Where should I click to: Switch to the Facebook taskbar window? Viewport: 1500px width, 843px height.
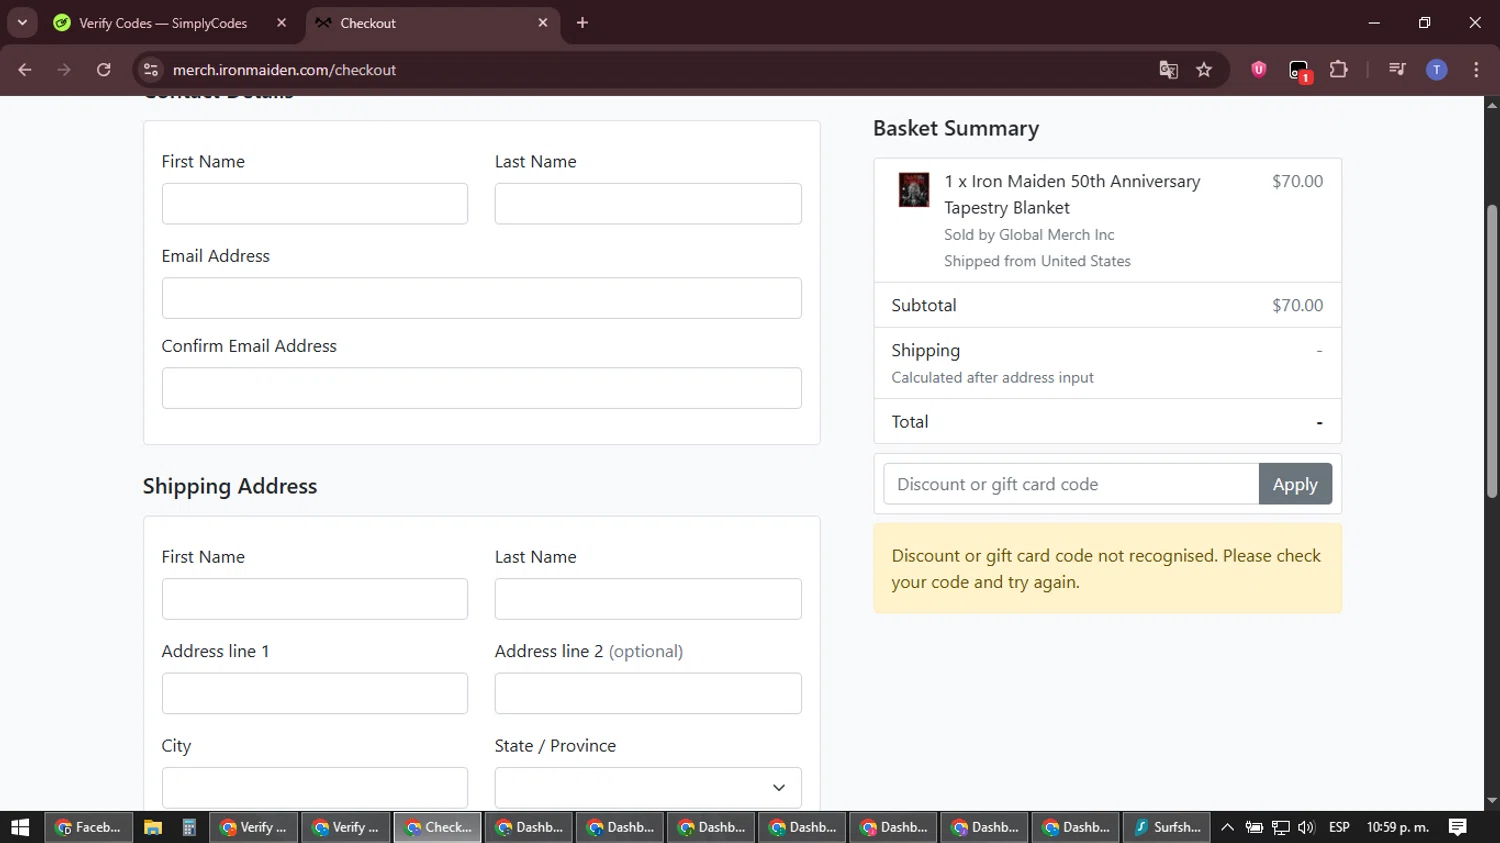[88, 827]
